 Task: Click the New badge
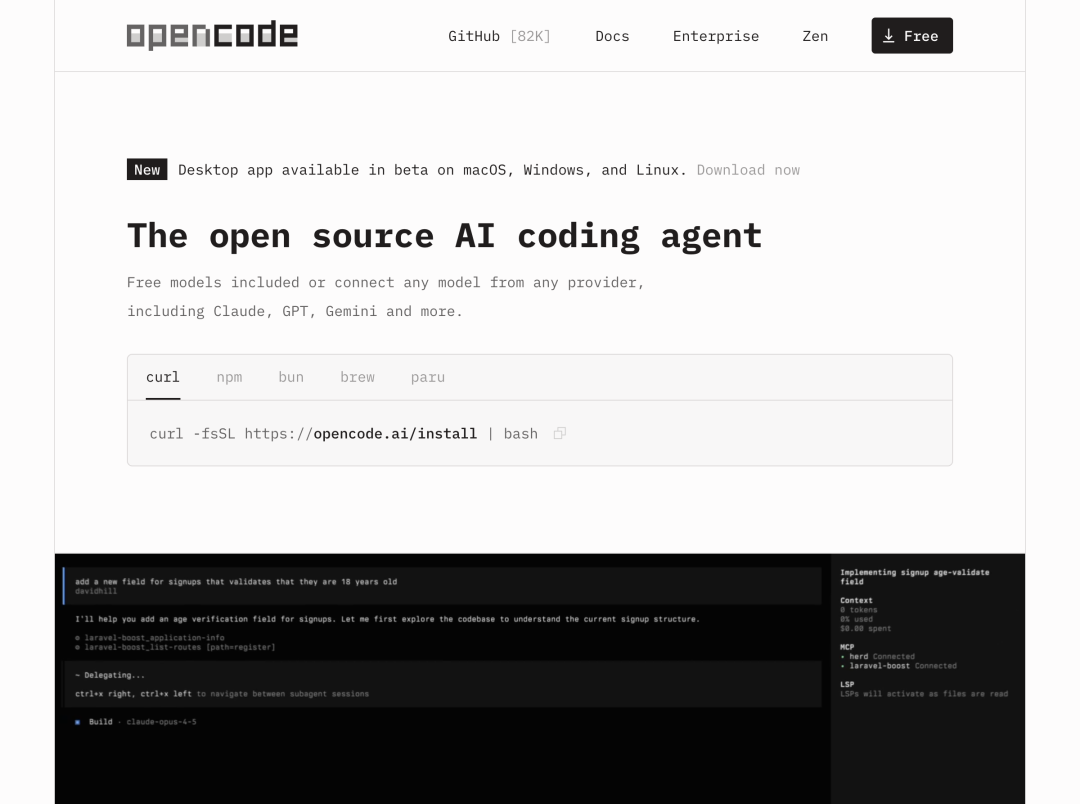click(x=147, y=169)
